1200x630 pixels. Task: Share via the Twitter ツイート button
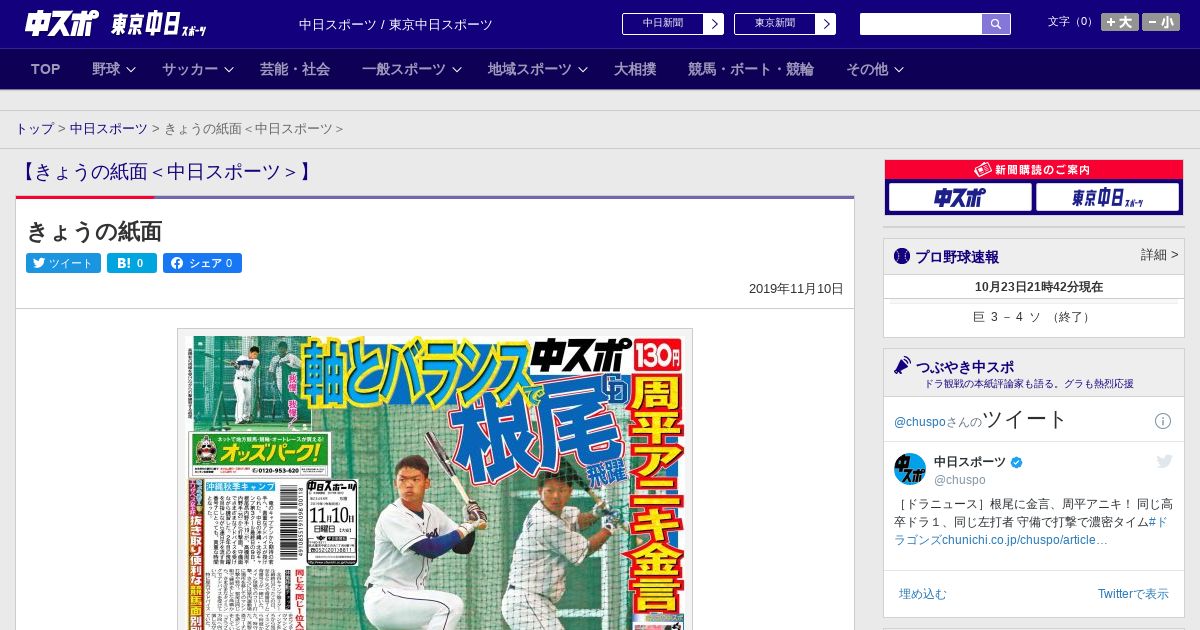(x=63, y=263)
